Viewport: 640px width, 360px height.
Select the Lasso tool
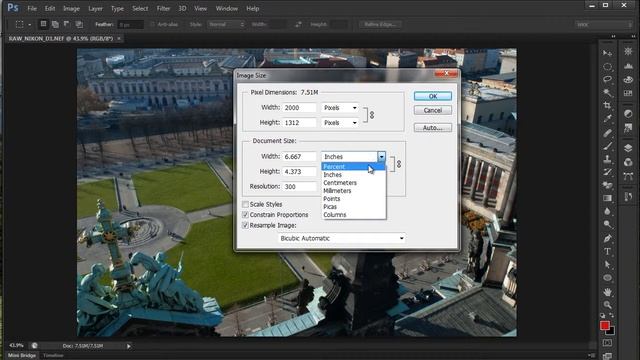pyautogui.click(x=607, y=79)
